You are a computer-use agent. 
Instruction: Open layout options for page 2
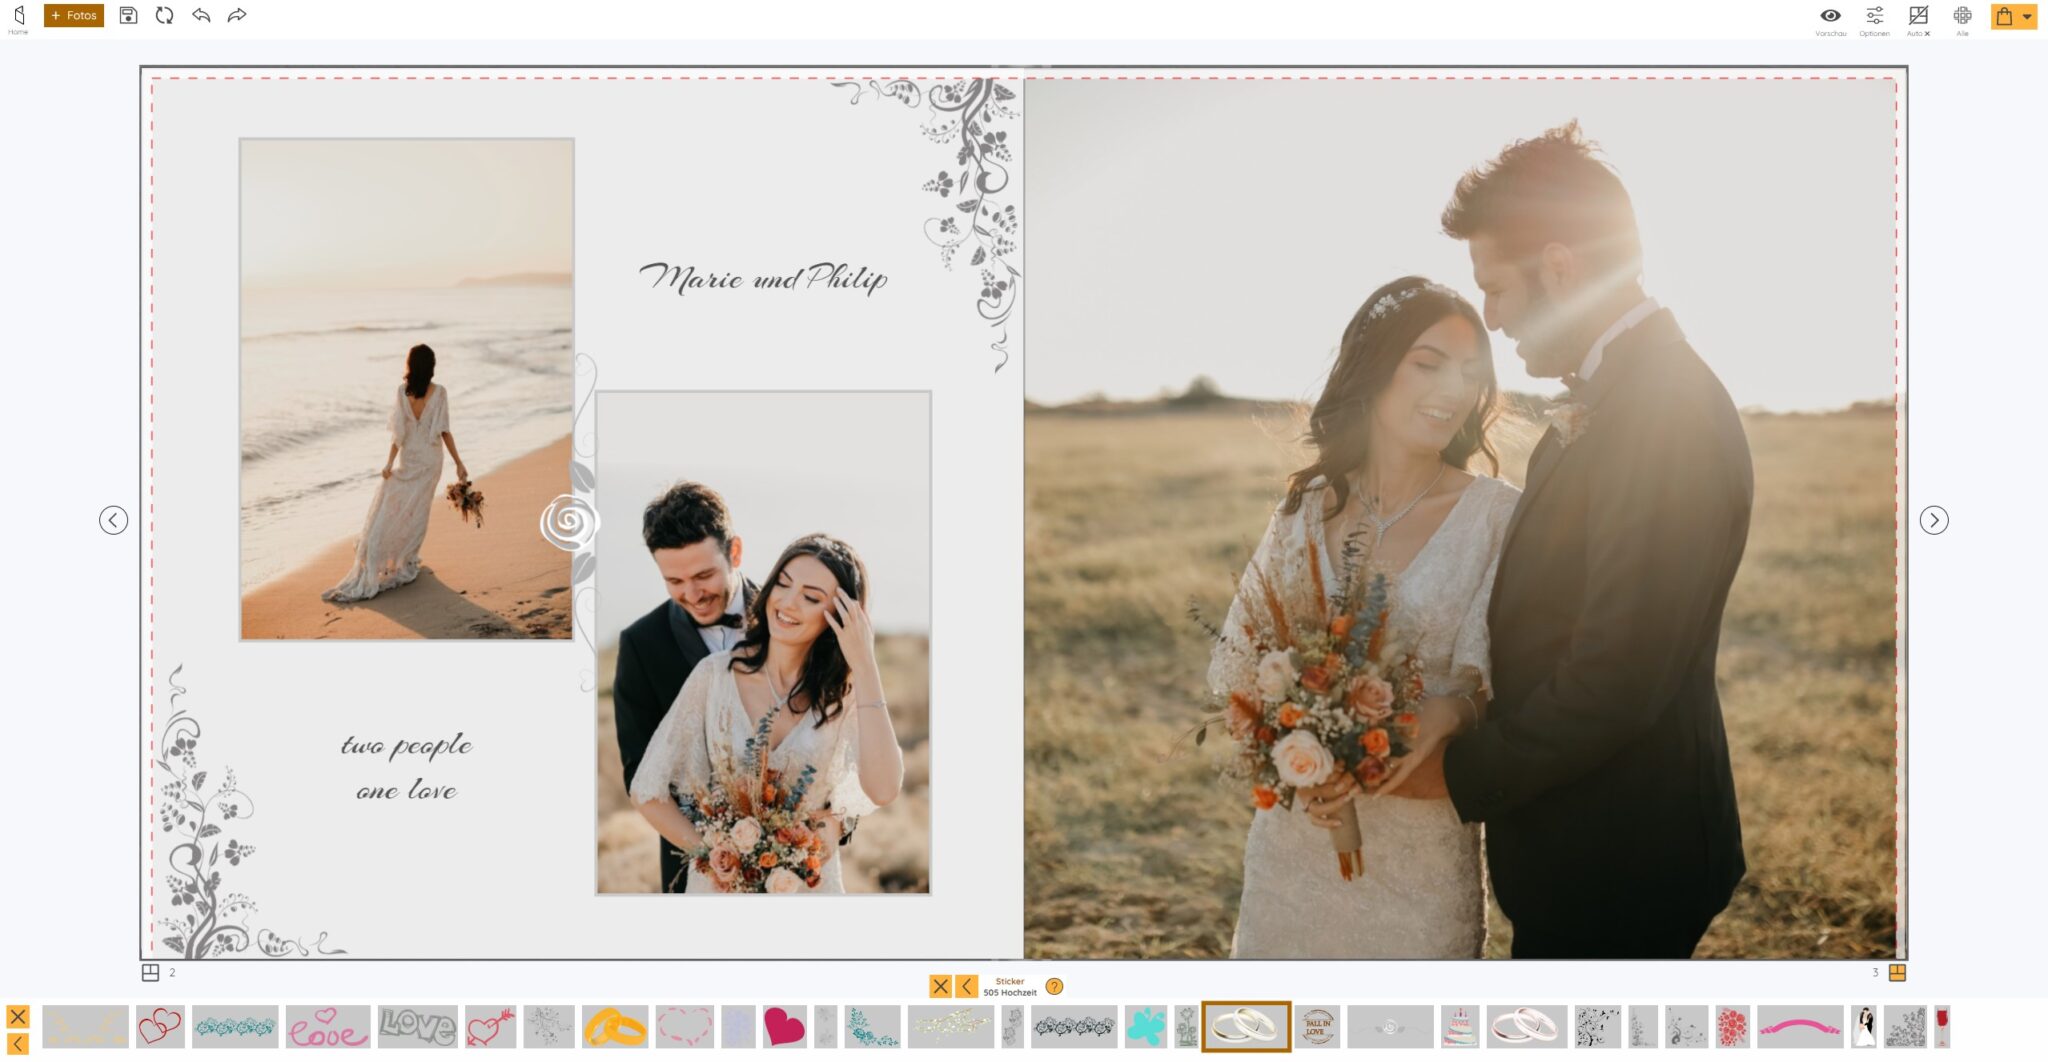pyautogui.click(x=150, y=972)
